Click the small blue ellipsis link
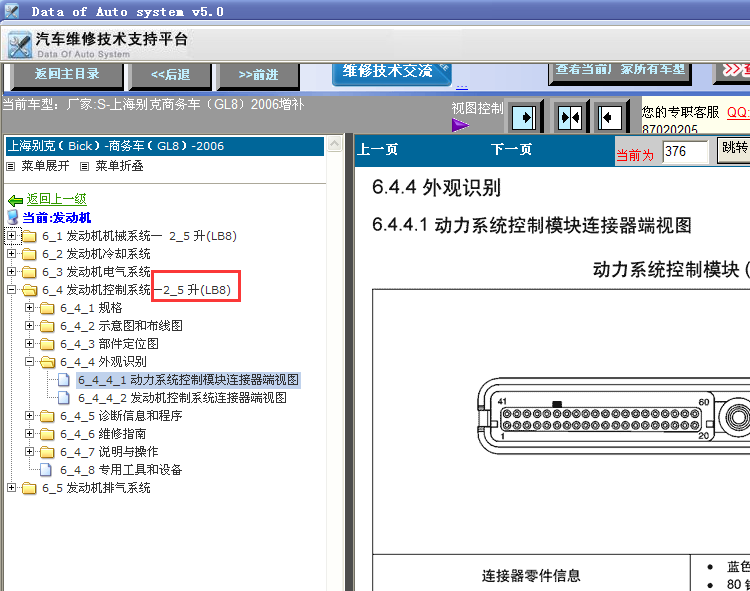The width and height of the screenshot is (750, 591). [462, 88]
